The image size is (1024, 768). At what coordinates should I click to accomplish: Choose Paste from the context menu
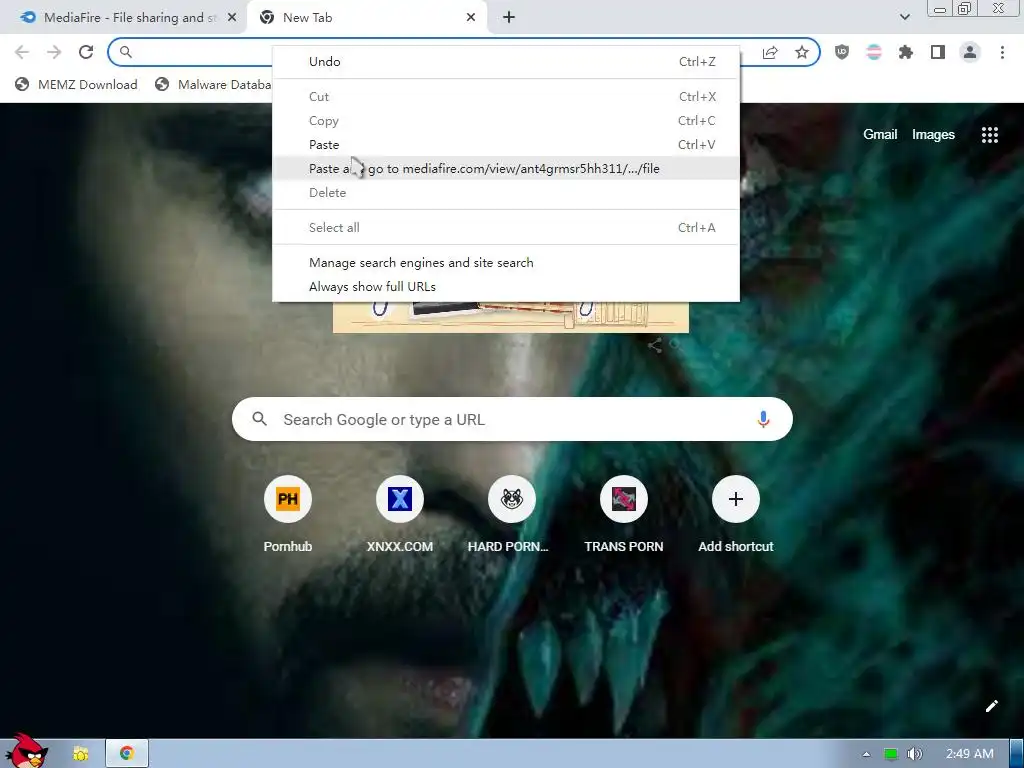point(506,144)
